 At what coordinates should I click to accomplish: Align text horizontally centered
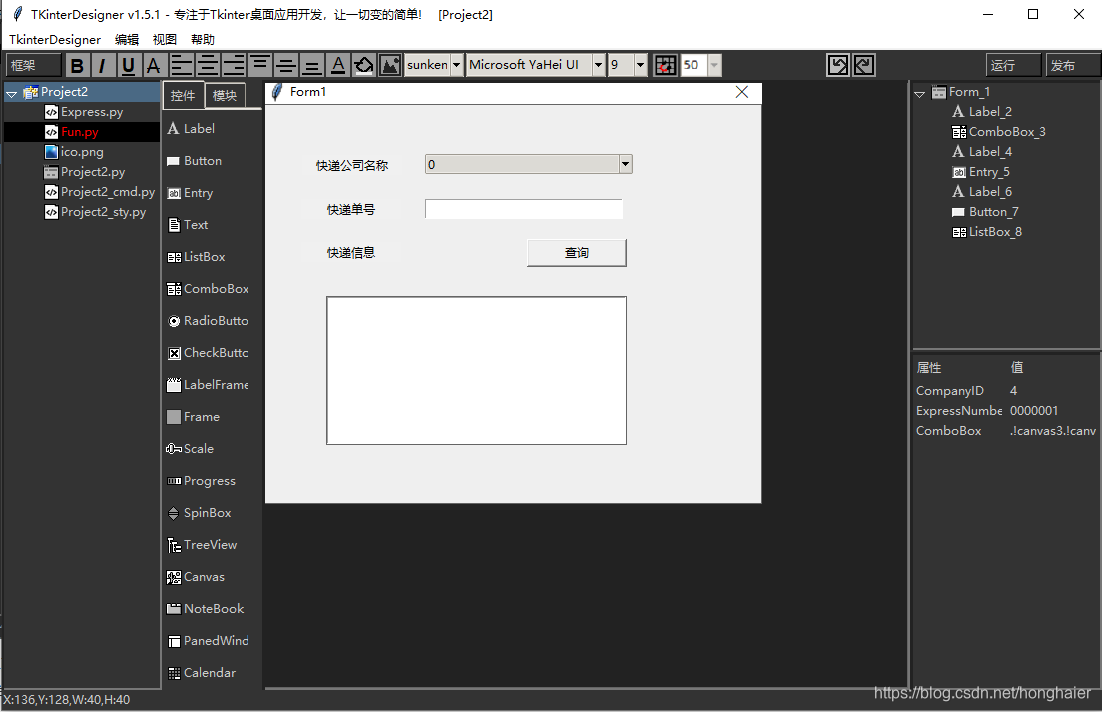click(x=207, y=65)
